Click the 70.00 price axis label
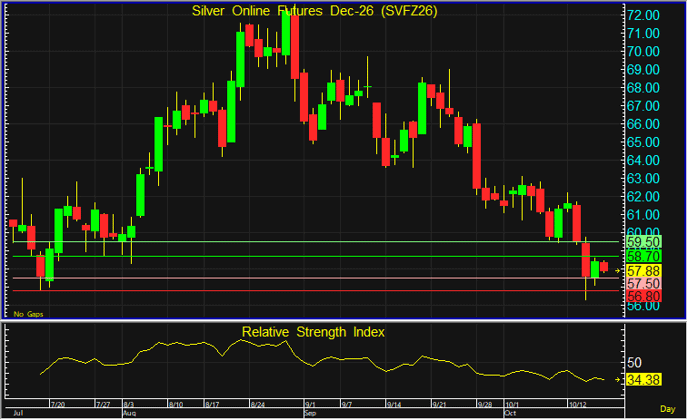 643,51
